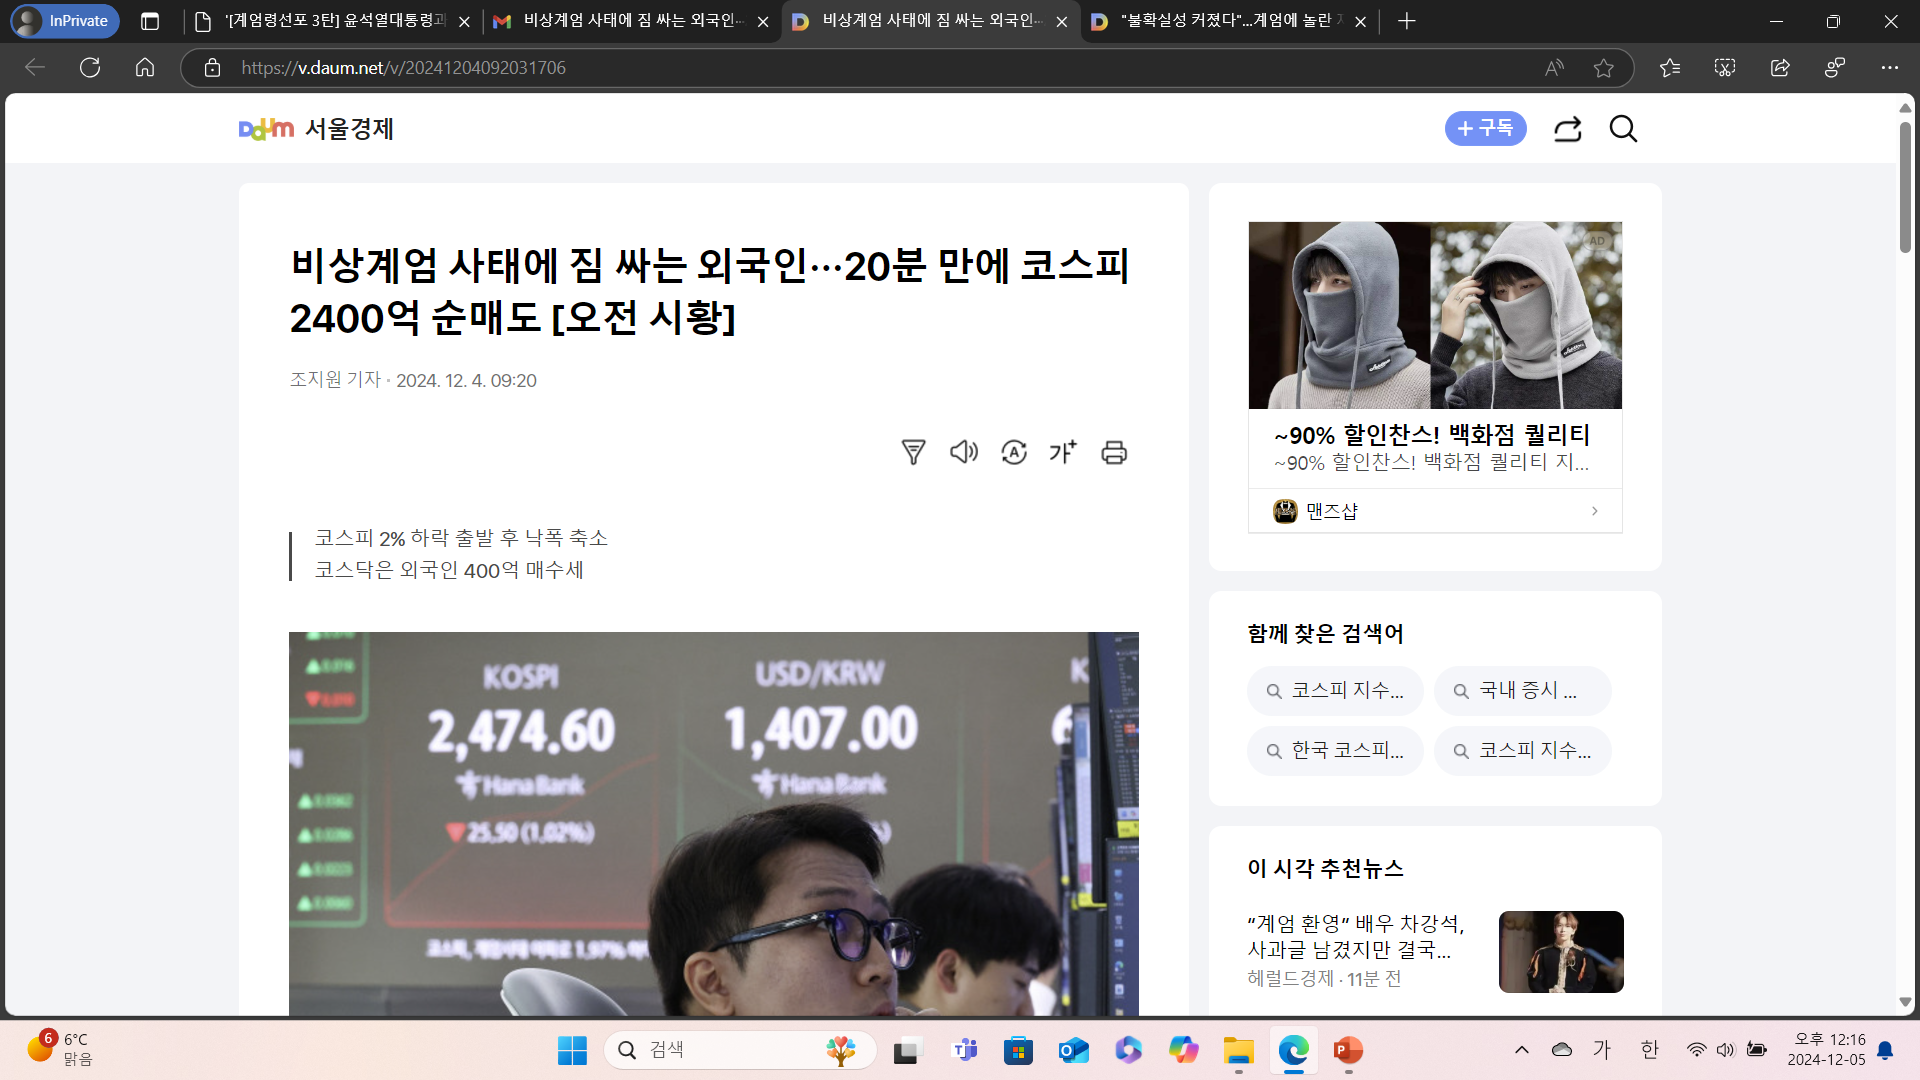Click the article summary funnel icon

pyautogui.click(x=913, y=452)
